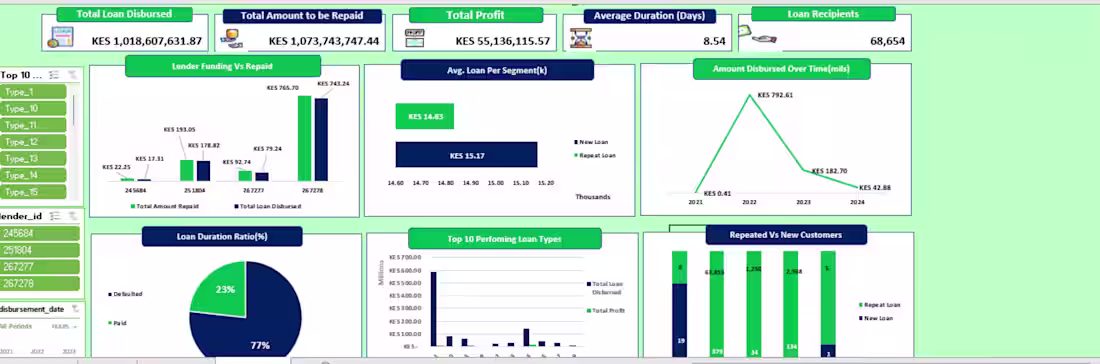Click the hourglass icon in Average Duration card

580,38
